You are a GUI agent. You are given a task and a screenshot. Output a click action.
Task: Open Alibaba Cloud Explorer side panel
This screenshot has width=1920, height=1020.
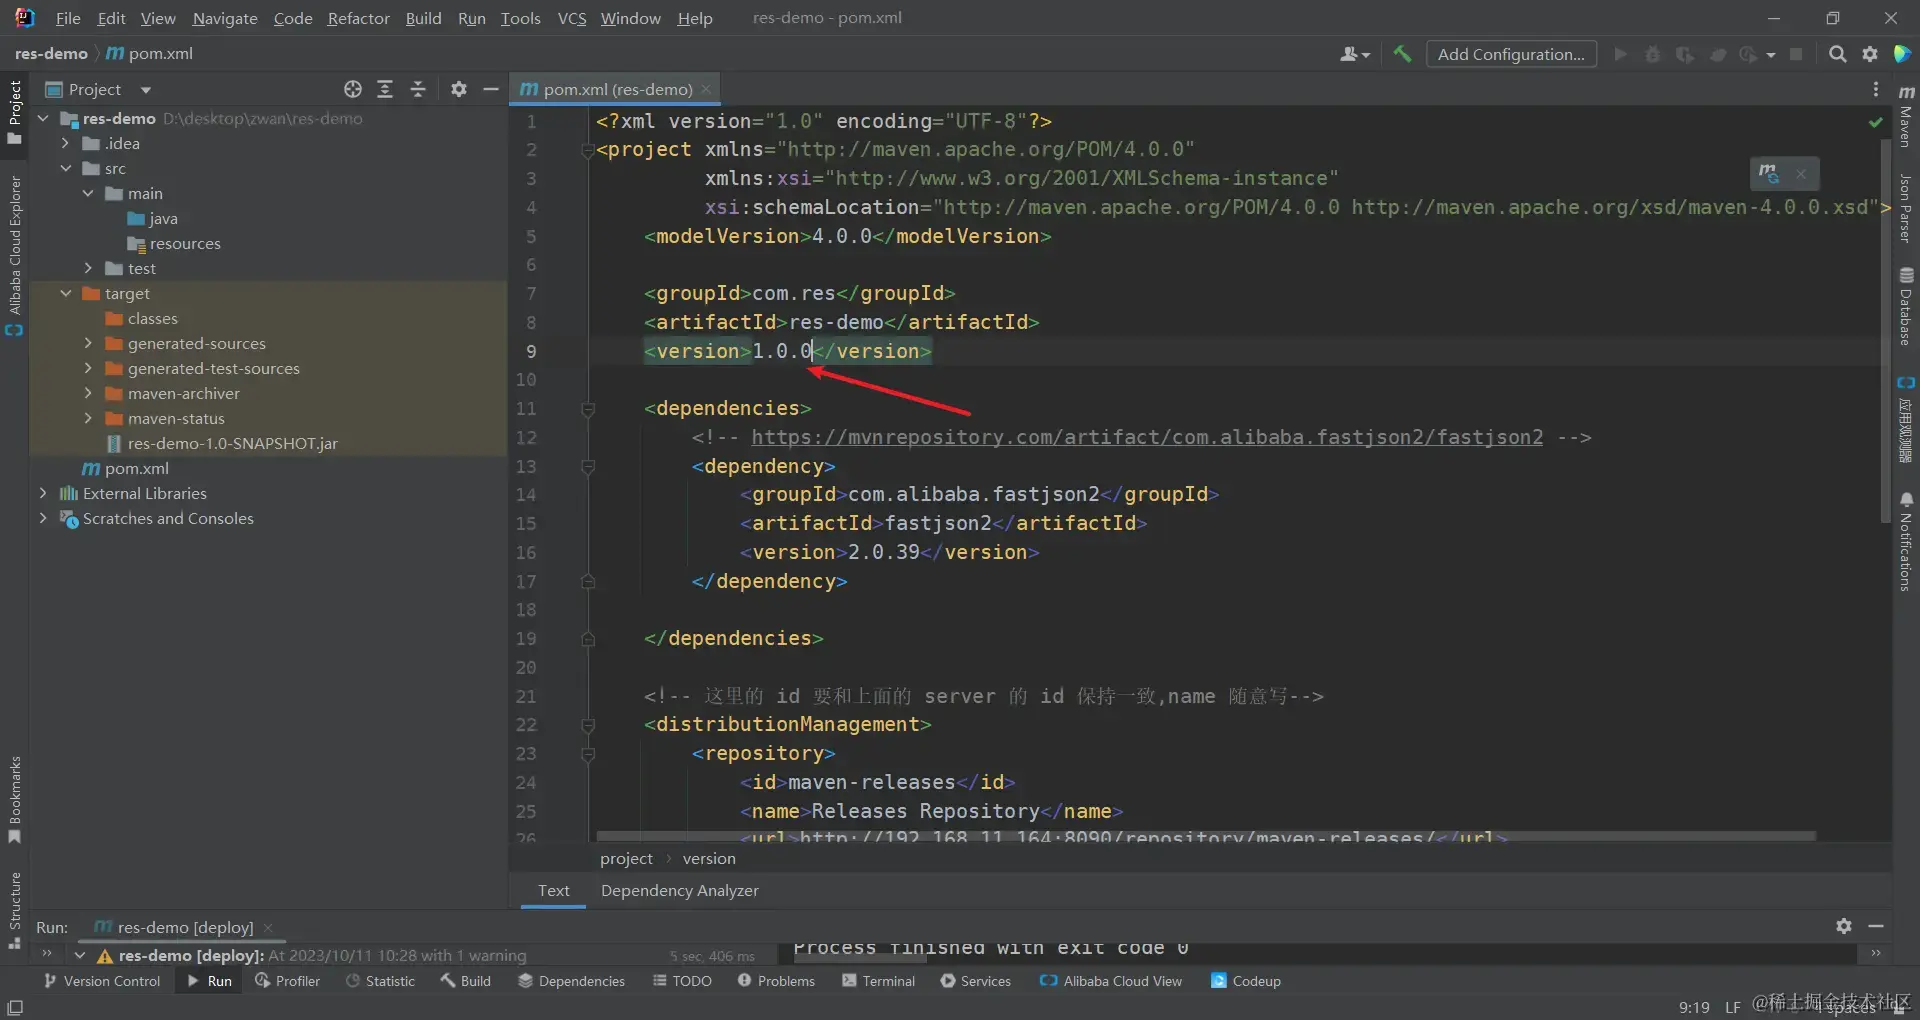click(x=15, y=256)
